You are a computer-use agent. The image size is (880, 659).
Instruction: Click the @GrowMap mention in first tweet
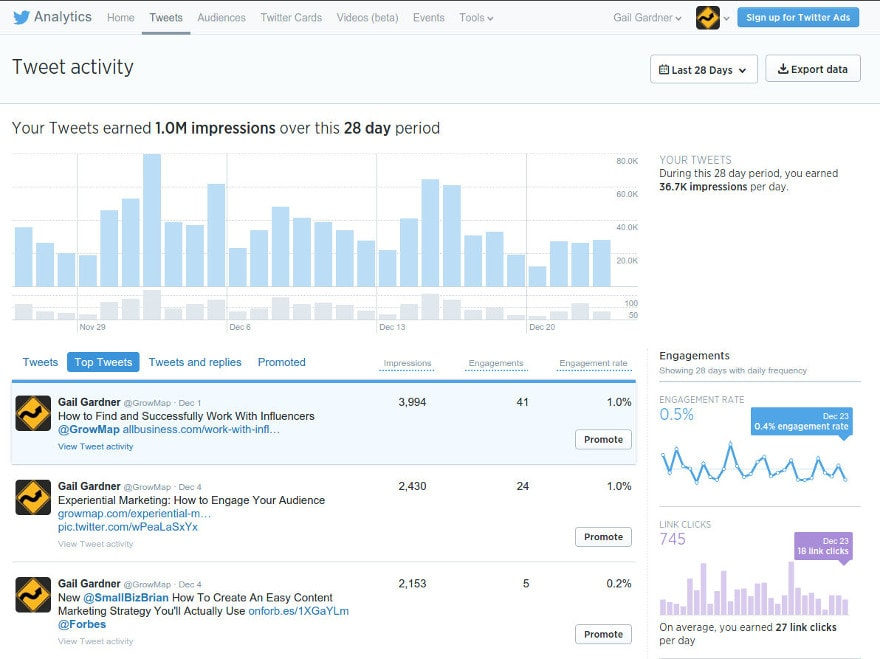89,429
